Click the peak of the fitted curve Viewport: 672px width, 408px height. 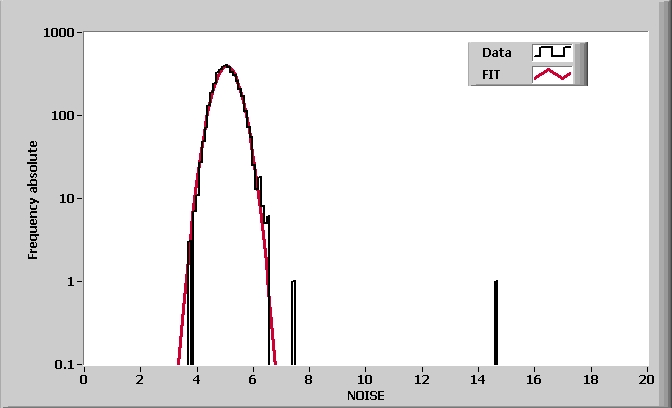[x=227, y=67]
